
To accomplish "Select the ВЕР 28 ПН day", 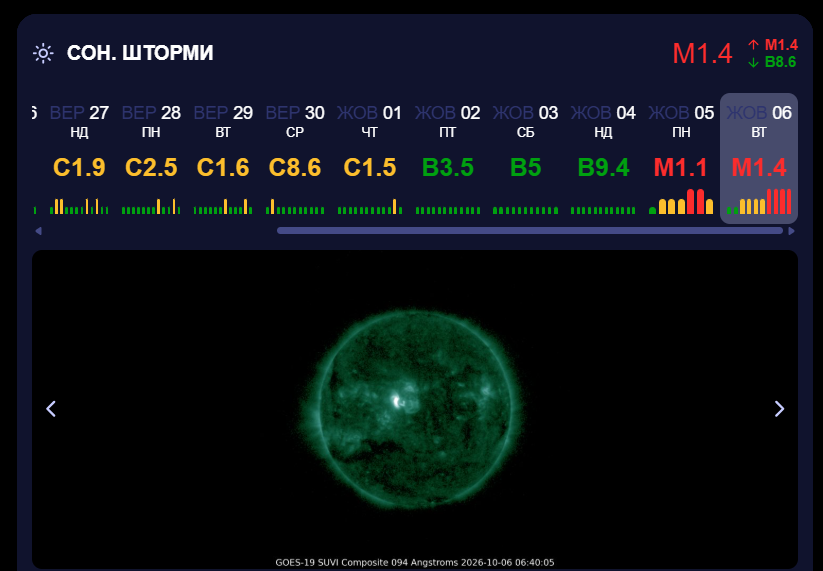I will pyautogui.click(x=151, y=158).
